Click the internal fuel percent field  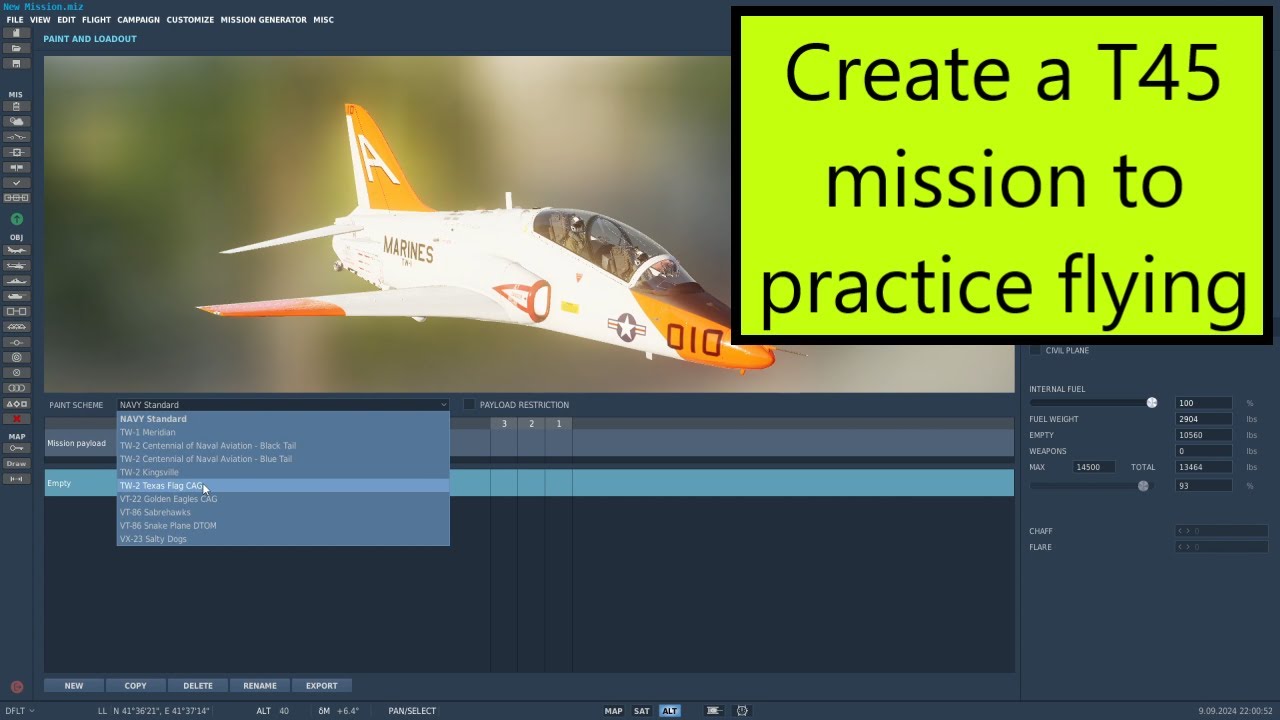coord(1203,403)
